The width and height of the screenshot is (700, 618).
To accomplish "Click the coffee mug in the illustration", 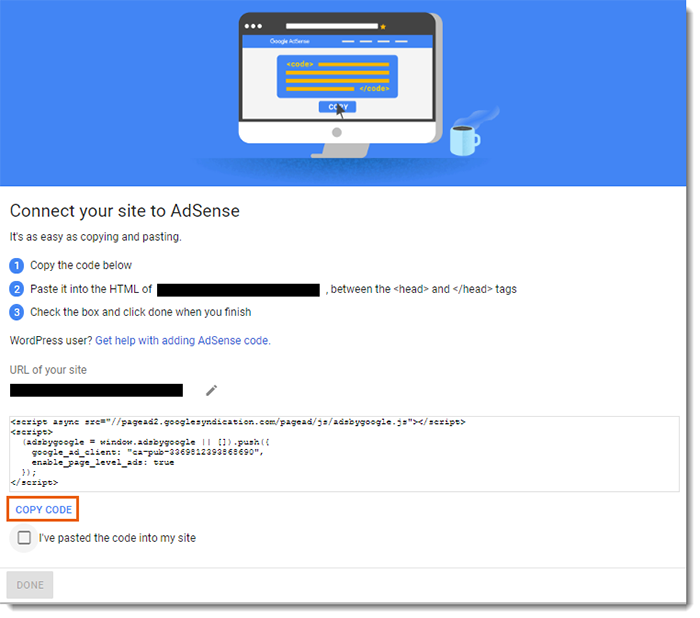I will click(x=463, y=139).
